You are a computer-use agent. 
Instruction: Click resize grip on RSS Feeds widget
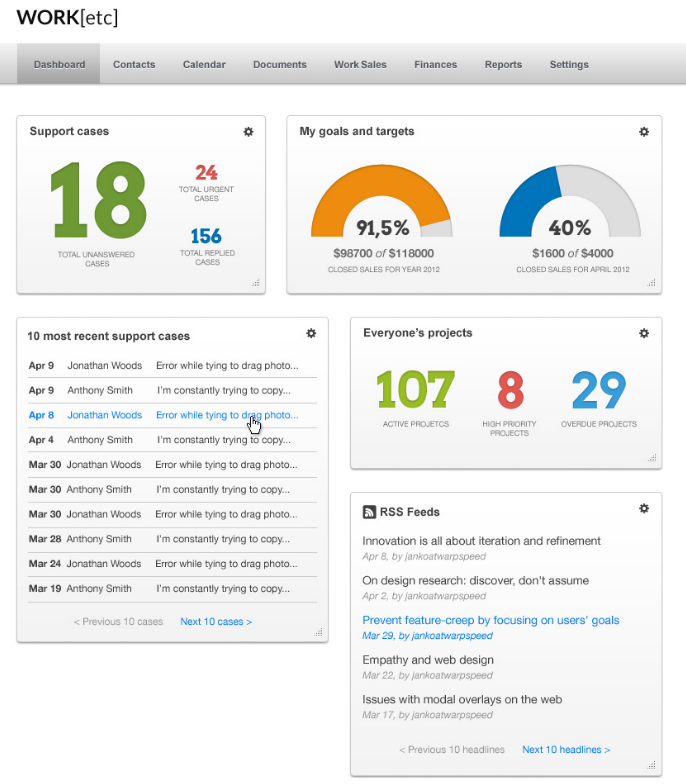652,766
